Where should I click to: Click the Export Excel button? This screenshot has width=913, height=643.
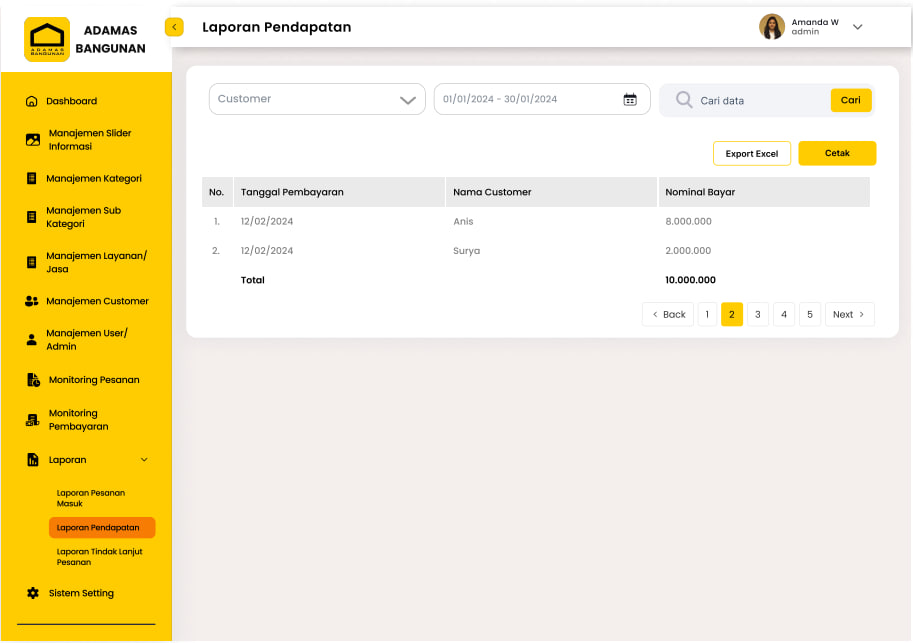click(752, 154)
